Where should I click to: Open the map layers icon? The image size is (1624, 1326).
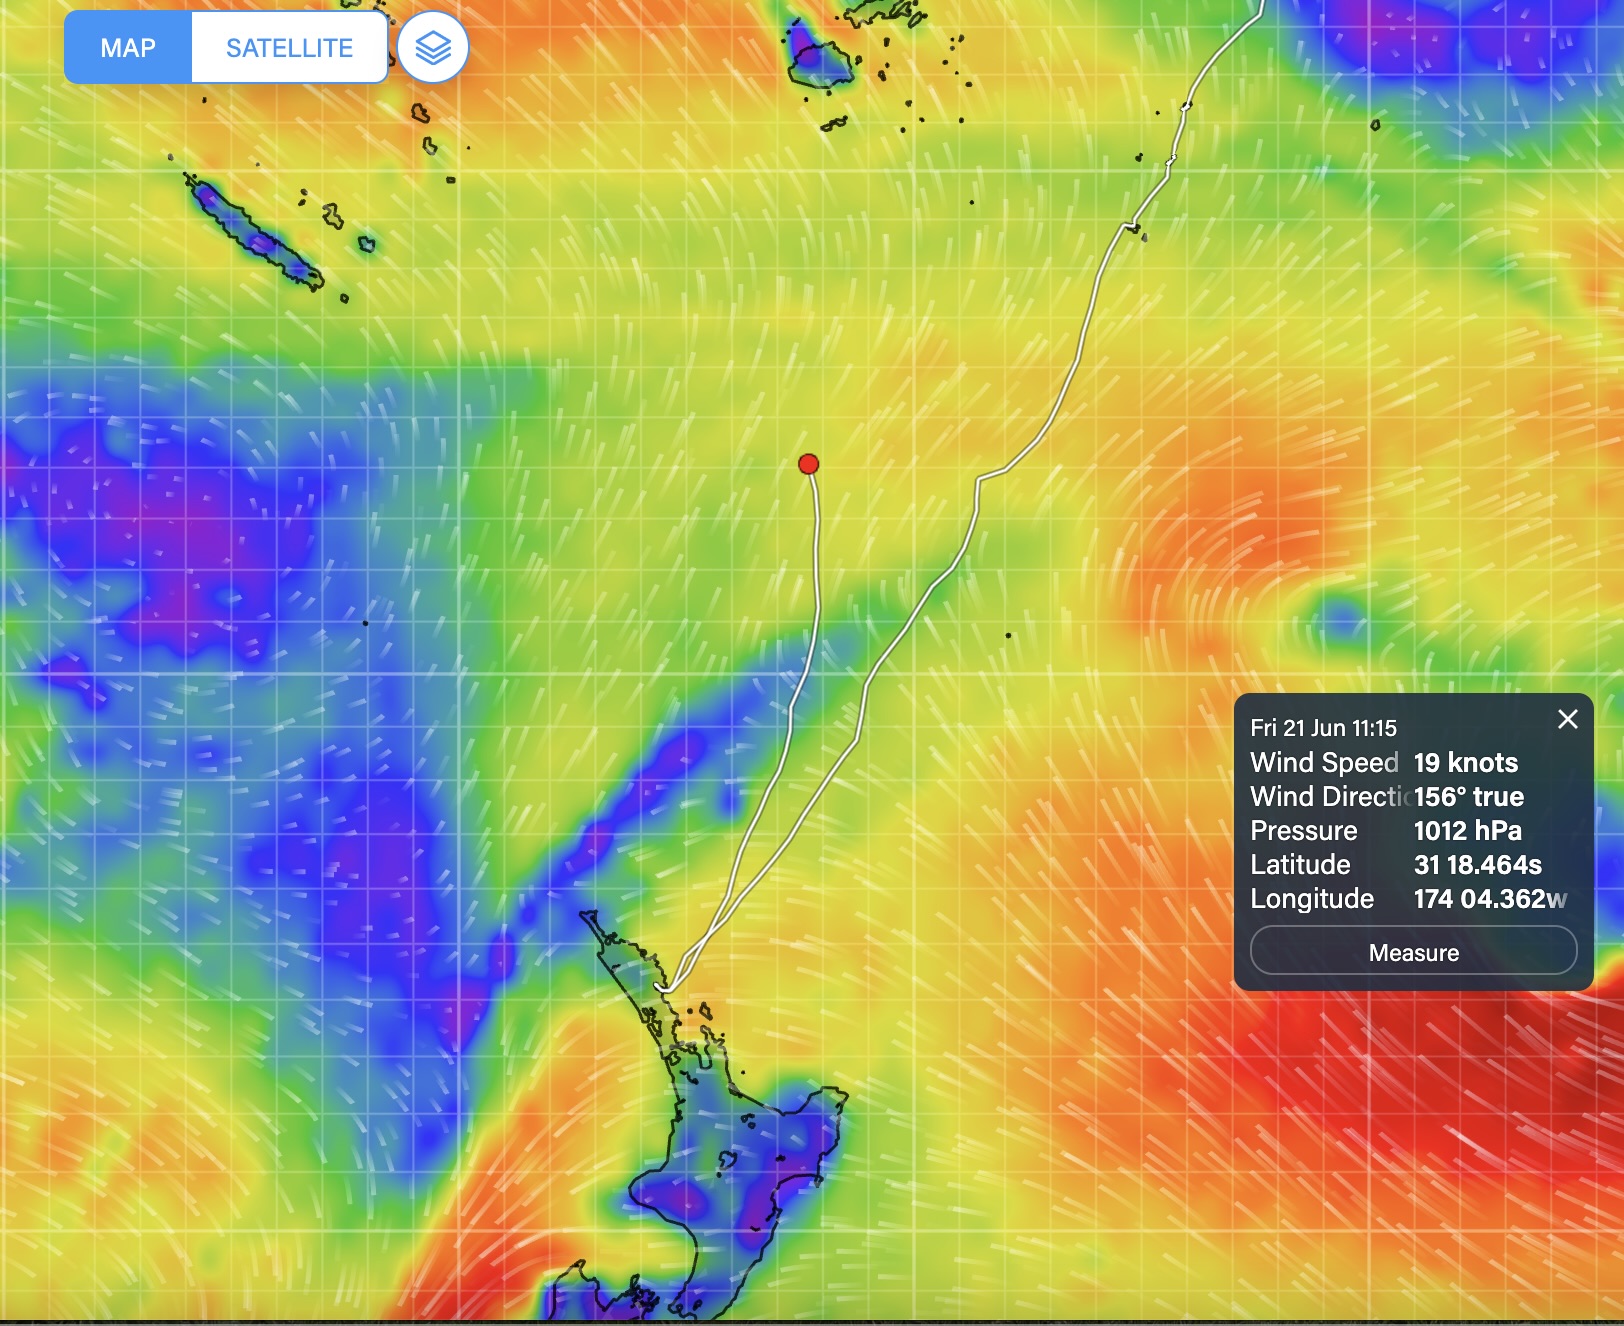coord(433,48)
